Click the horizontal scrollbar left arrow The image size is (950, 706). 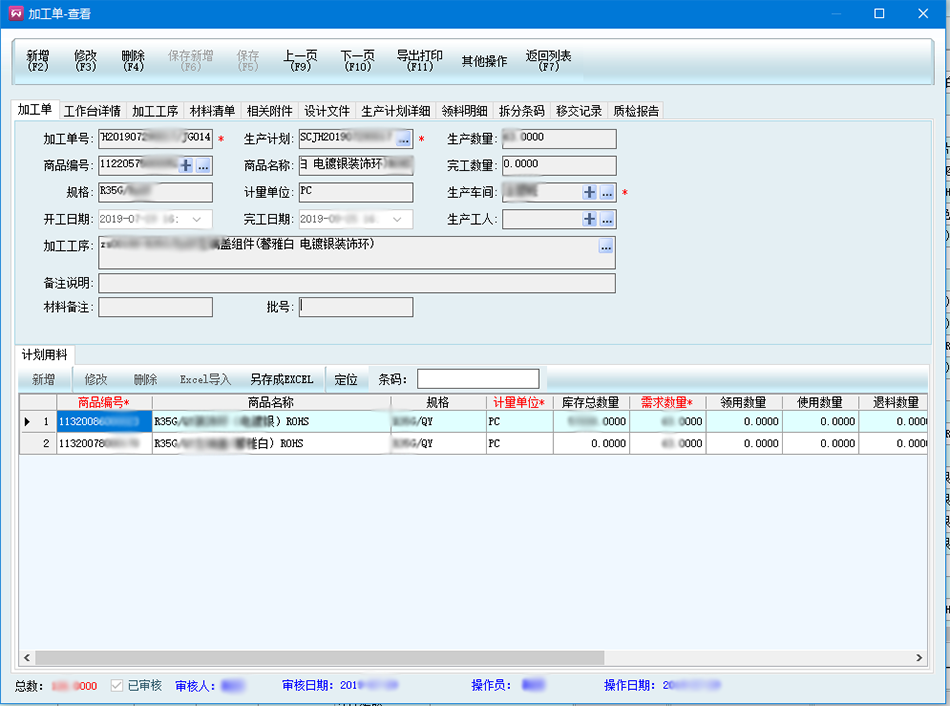click(27, 658)
